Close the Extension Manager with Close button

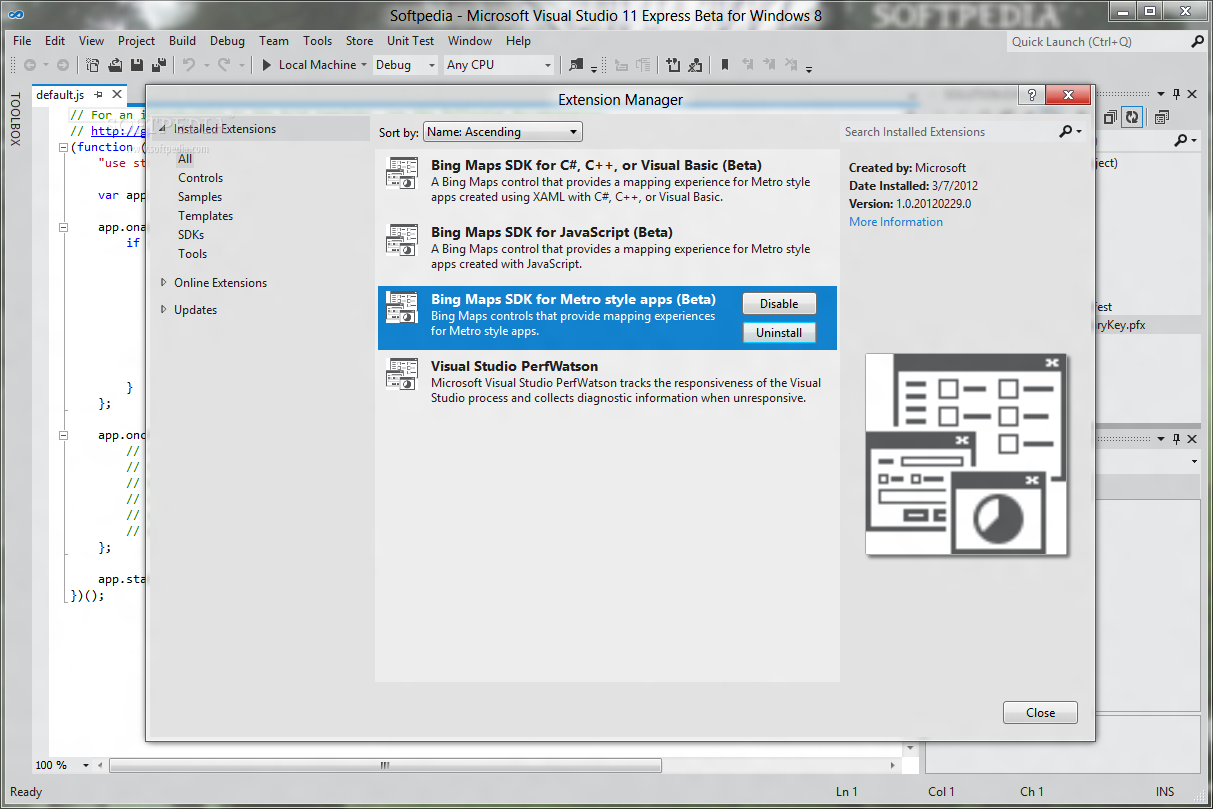(1040, 713)
